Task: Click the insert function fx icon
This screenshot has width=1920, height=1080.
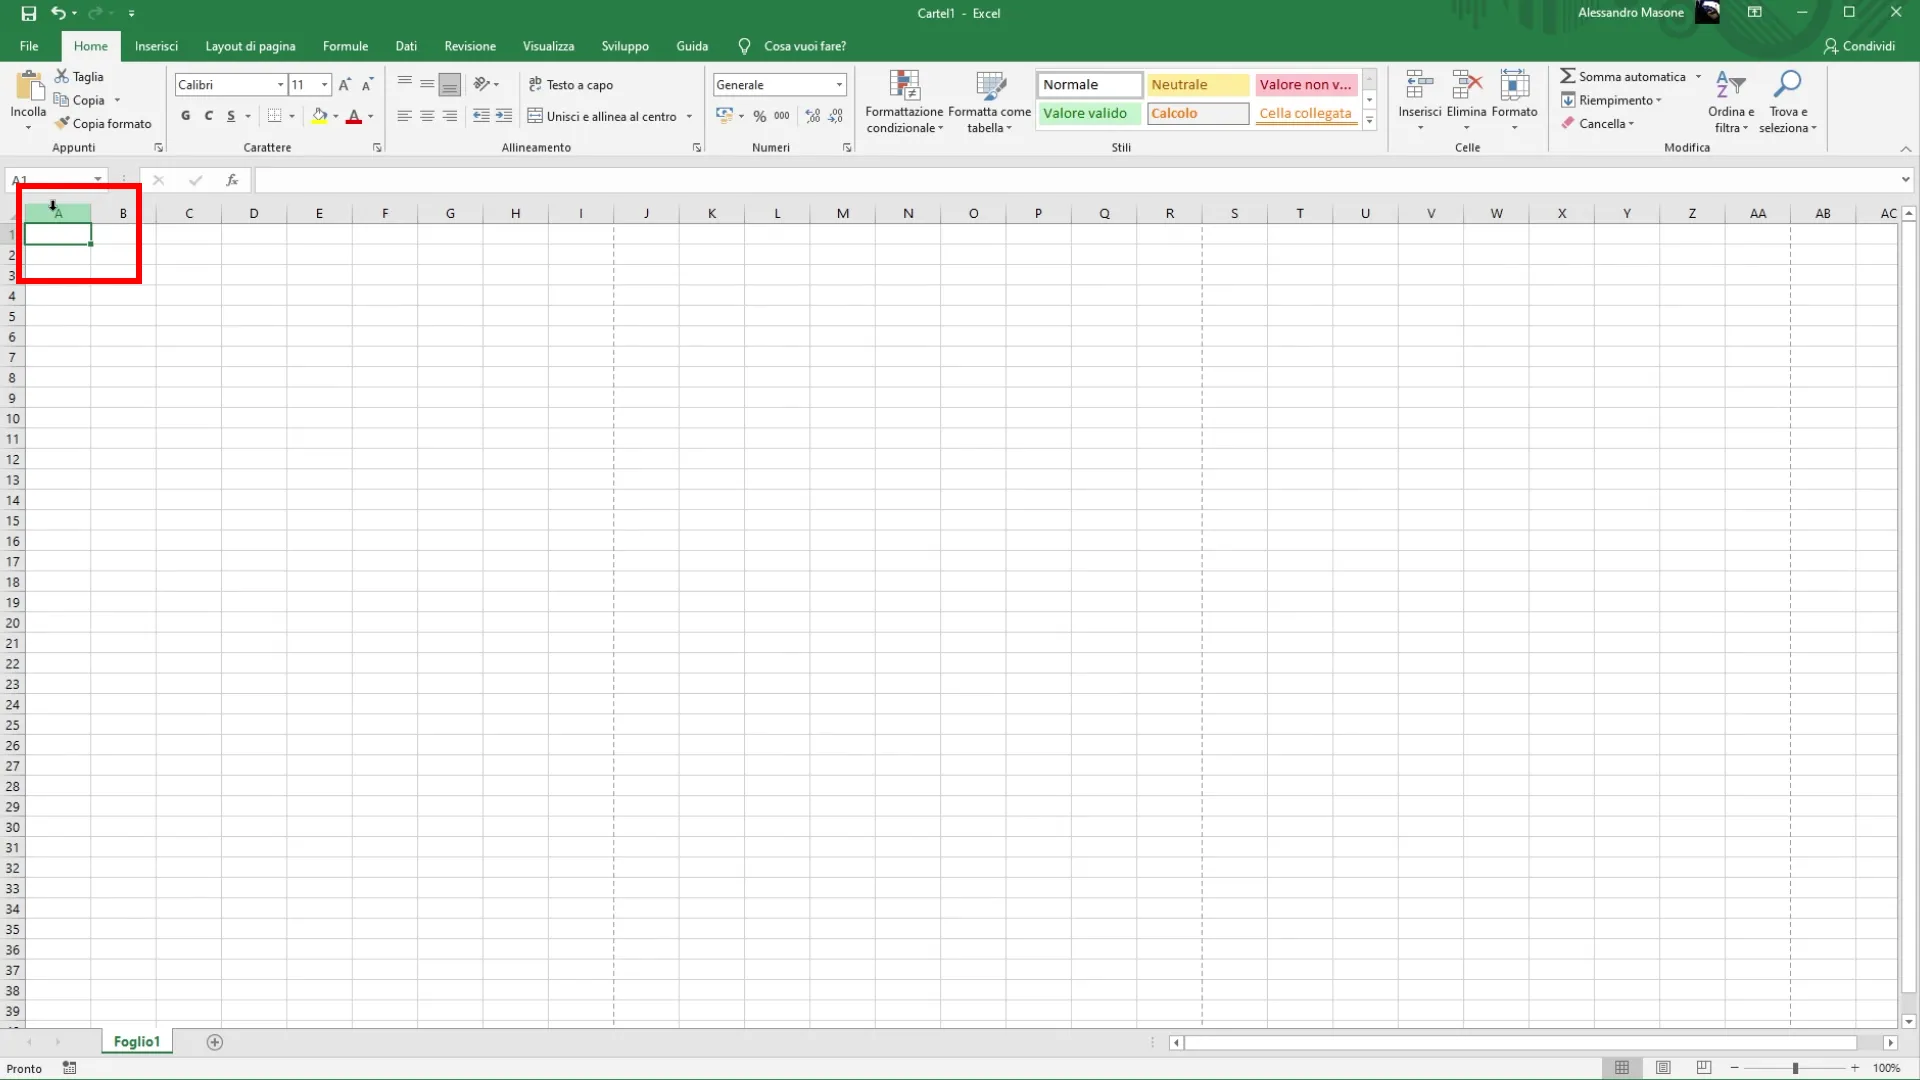Action: pos(232,180)
